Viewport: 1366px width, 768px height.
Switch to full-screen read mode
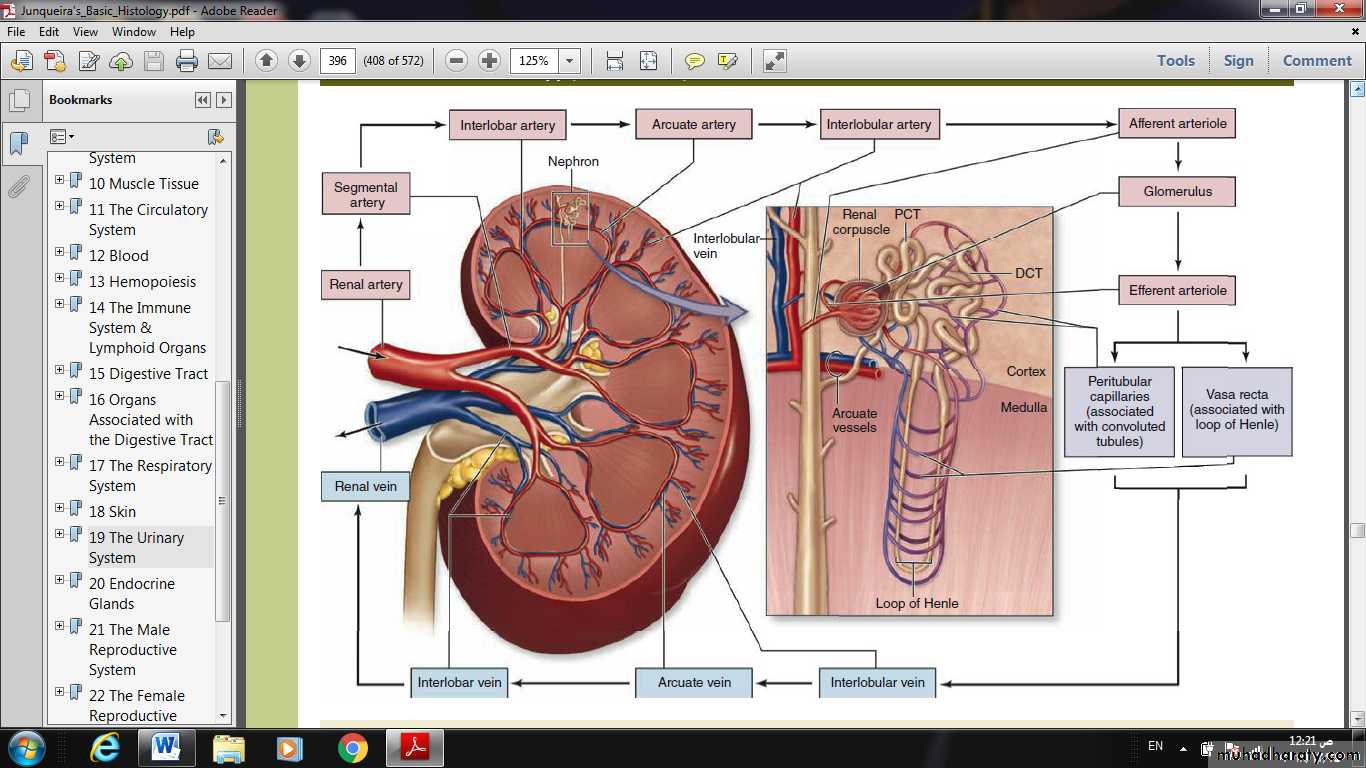point(775,61)
